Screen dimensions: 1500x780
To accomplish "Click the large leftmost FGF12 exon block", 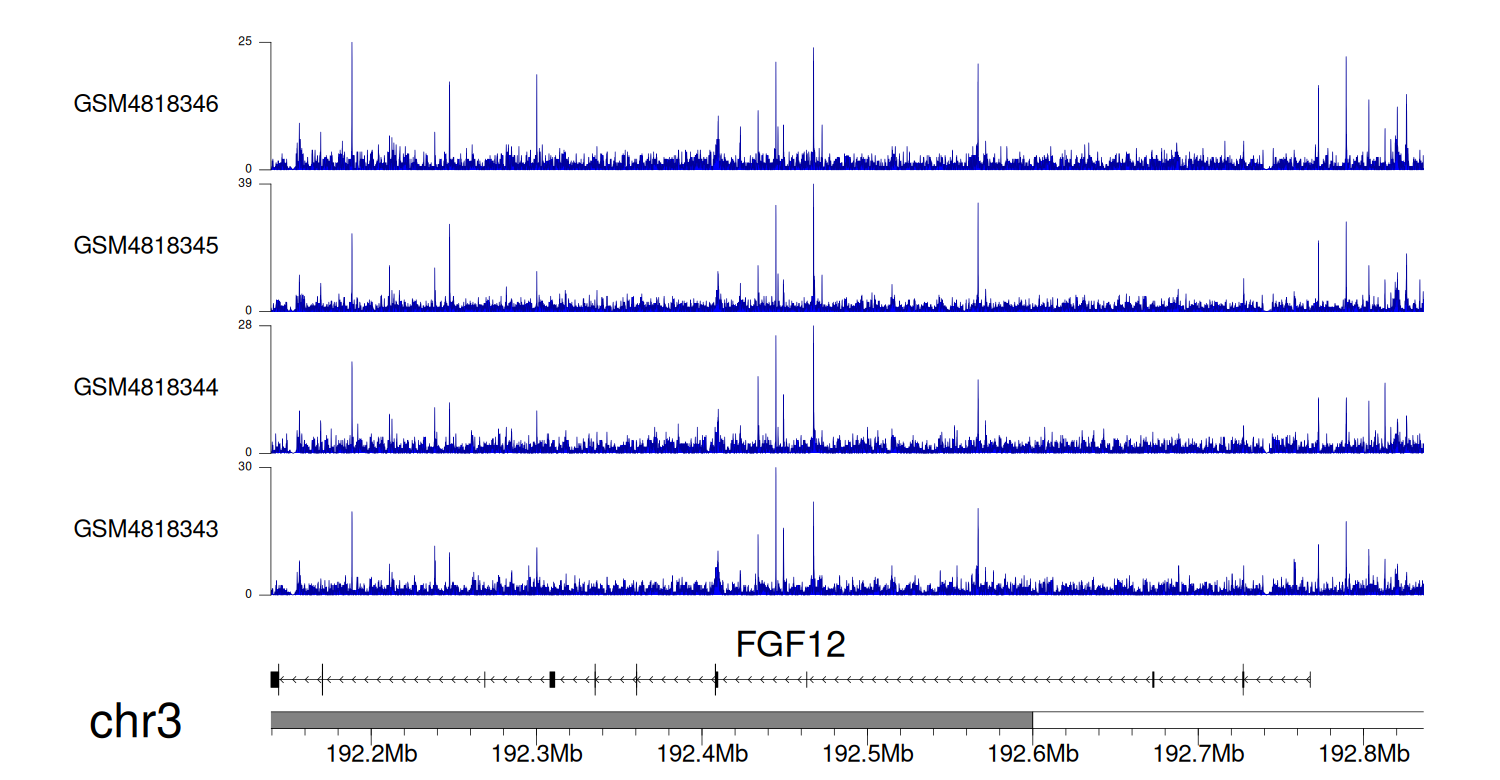I will (x=274, y=679).
